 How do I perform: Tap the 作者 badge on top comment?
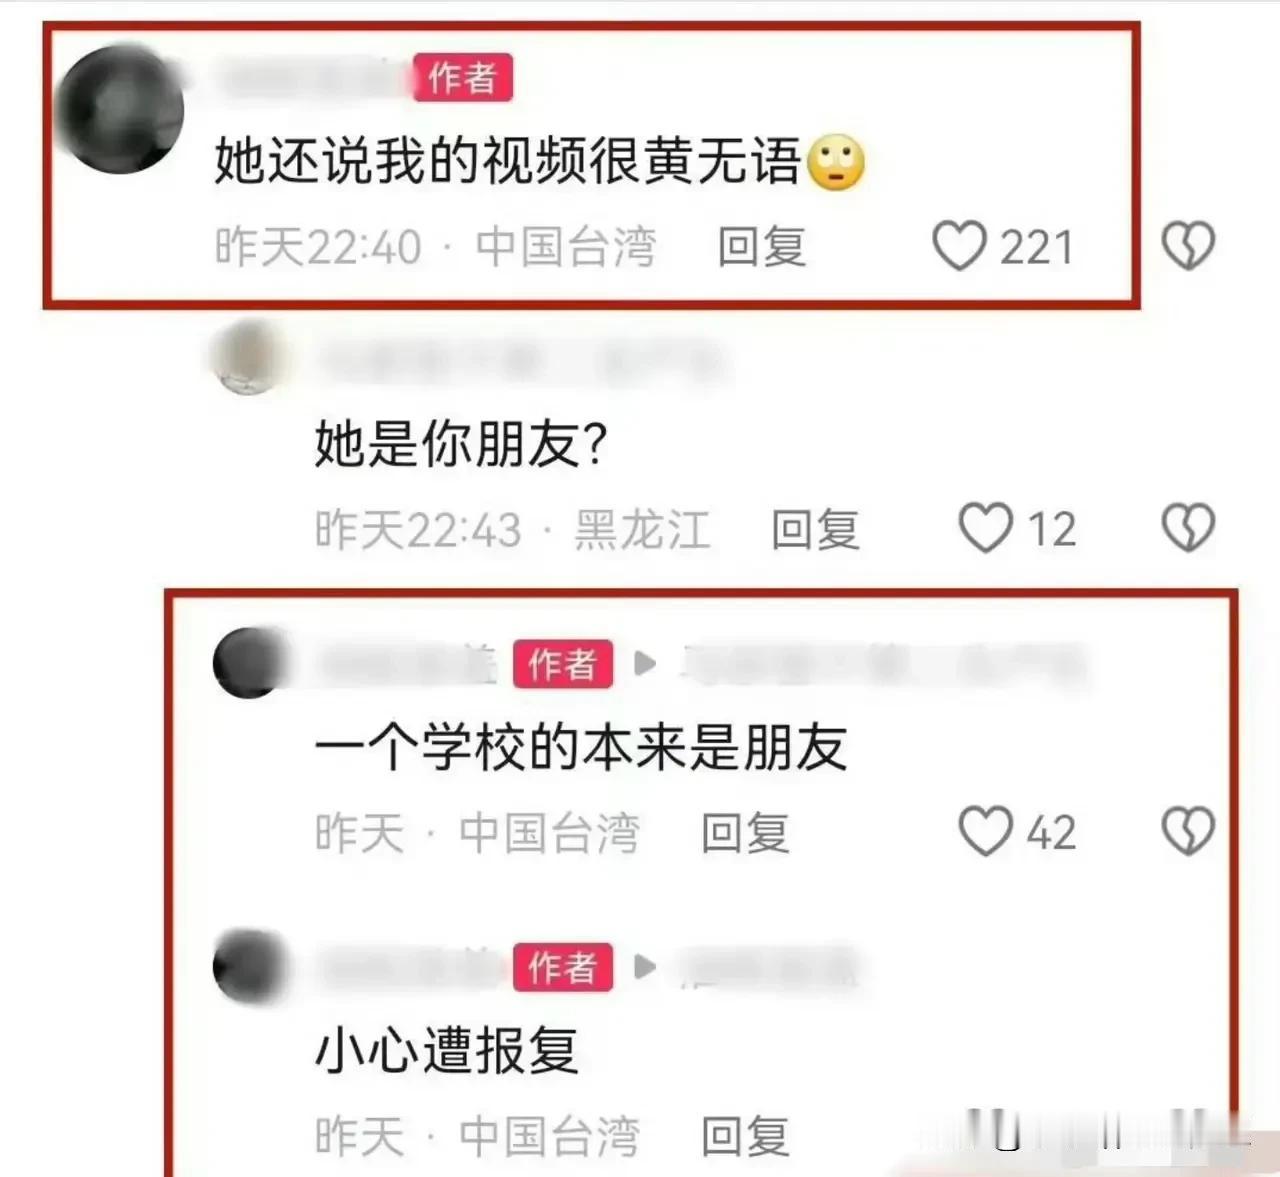point(463,78)
